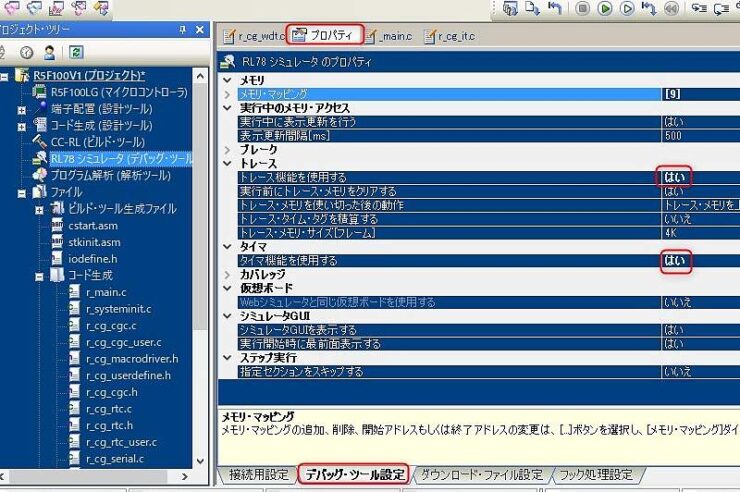740x492 pixels.
Task: Collapse the トレース property section
Action: [x=228, y=163]
